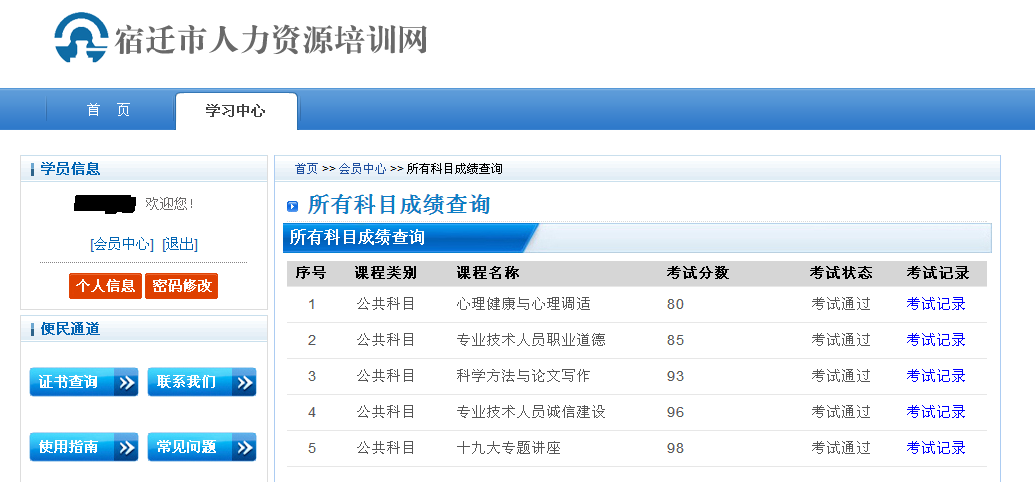Click the 联系我们 shortcut button
The image size is (1035, 482).
click(201, 382)
